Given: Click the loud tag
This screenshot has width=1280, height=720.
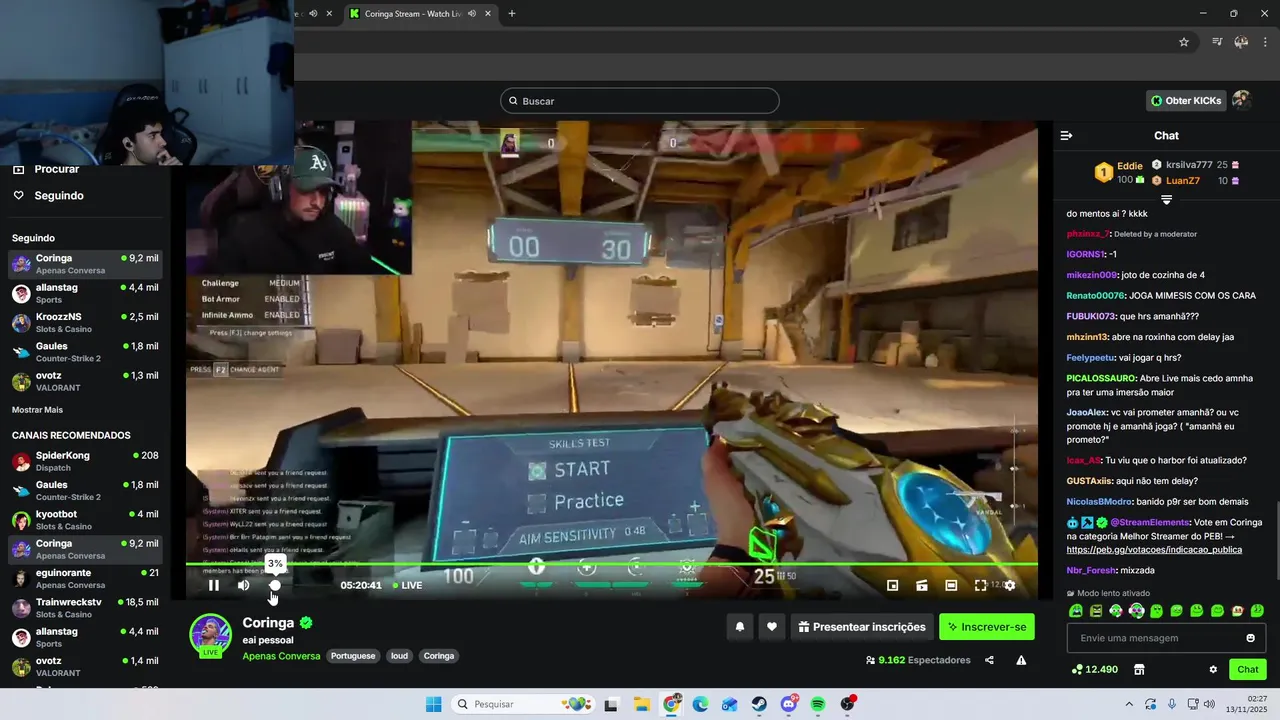Looking at the screenshot, I should [399, 656].
